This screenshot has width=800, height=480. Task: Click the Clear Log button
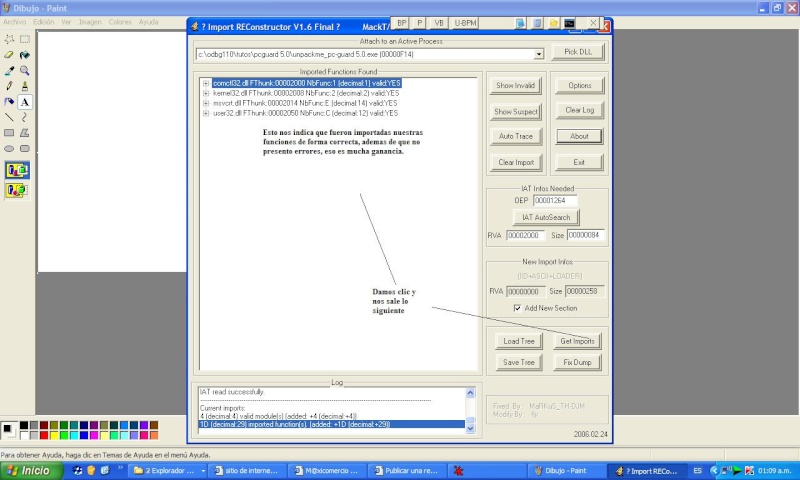click(x=579, y=110)
